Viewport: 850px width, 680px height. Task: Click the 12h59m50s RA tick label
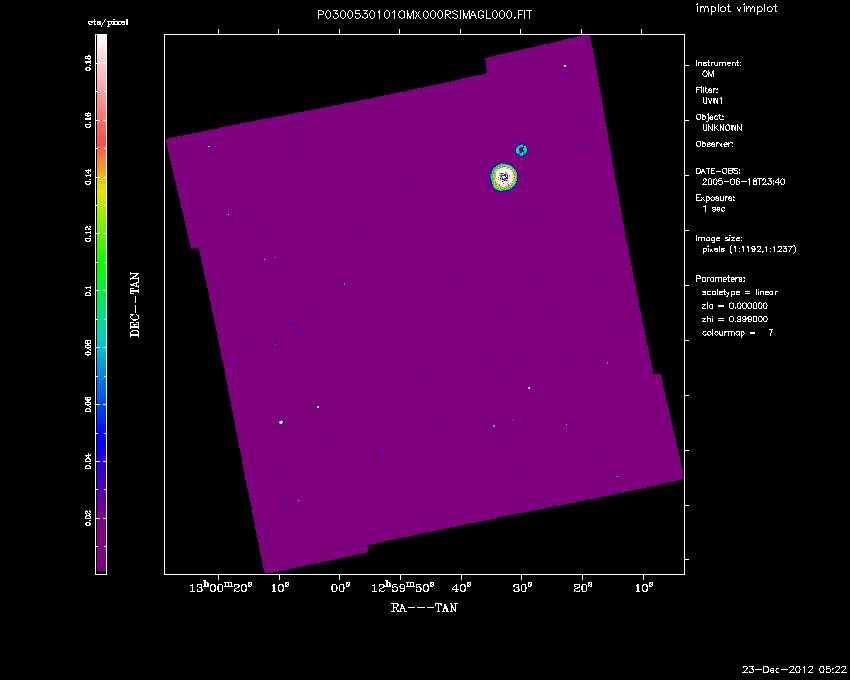403,587
